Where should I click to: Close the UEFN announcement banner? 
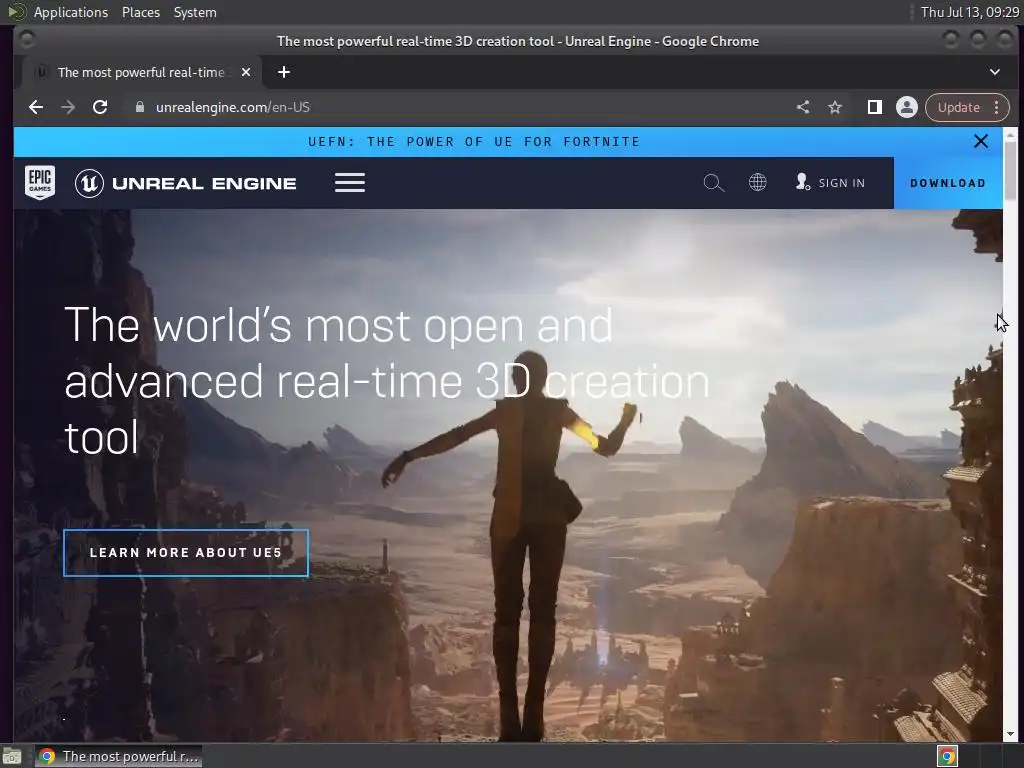980,141
